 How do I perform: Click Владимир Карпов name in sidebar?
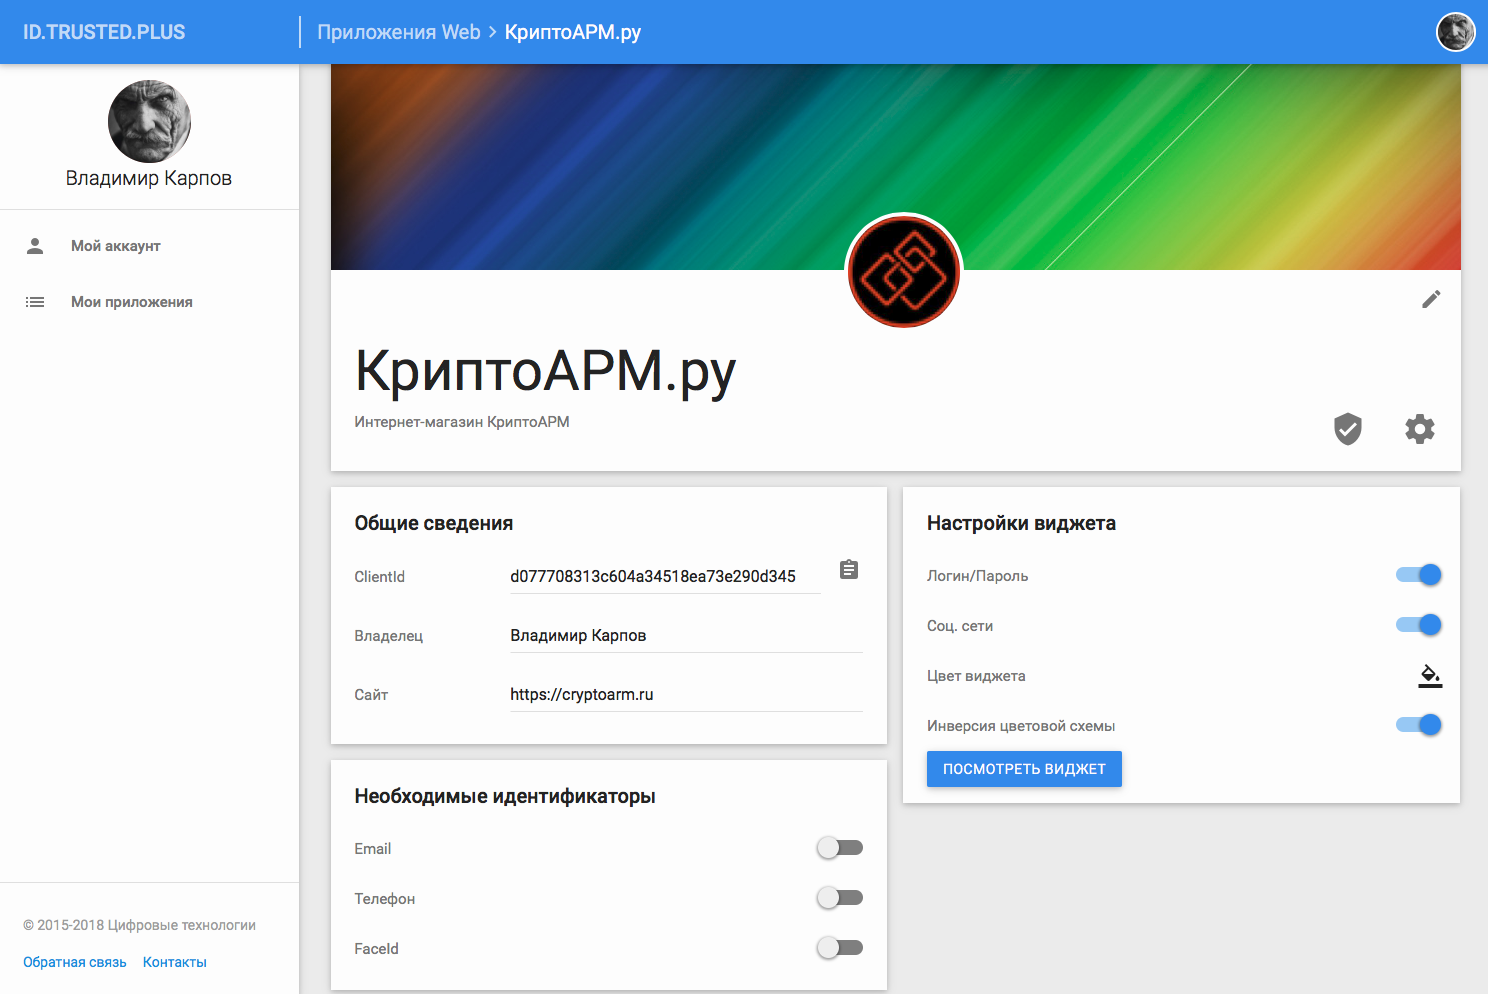pos(149,178)
